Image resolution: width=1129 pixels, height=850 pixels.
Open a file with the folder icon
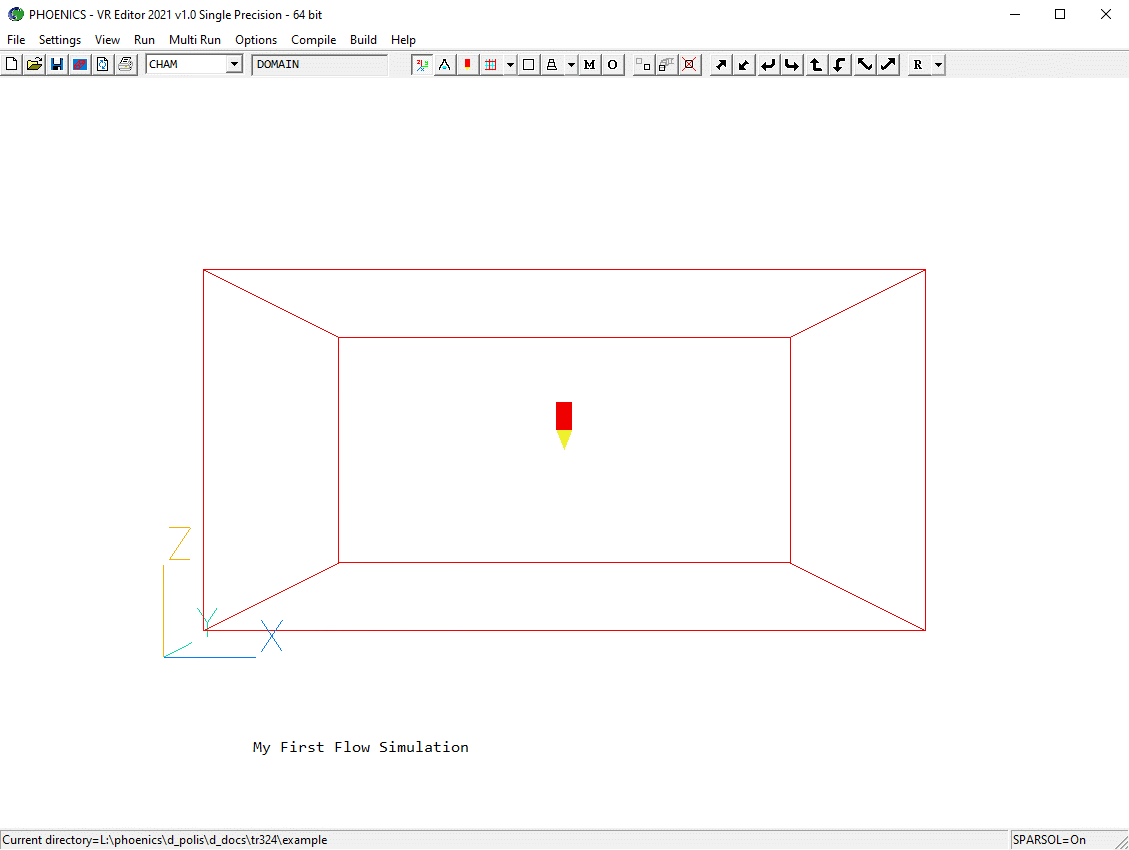tap(34, 65)
